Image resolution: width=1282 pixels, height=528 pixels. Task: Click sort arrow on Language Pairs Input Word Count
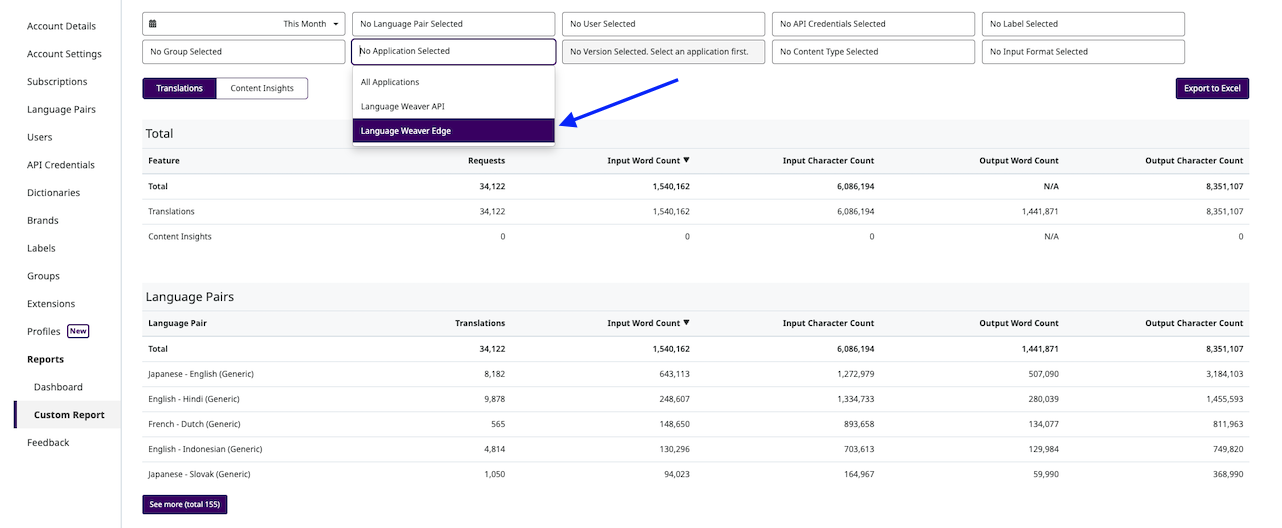tap(686, 324)
